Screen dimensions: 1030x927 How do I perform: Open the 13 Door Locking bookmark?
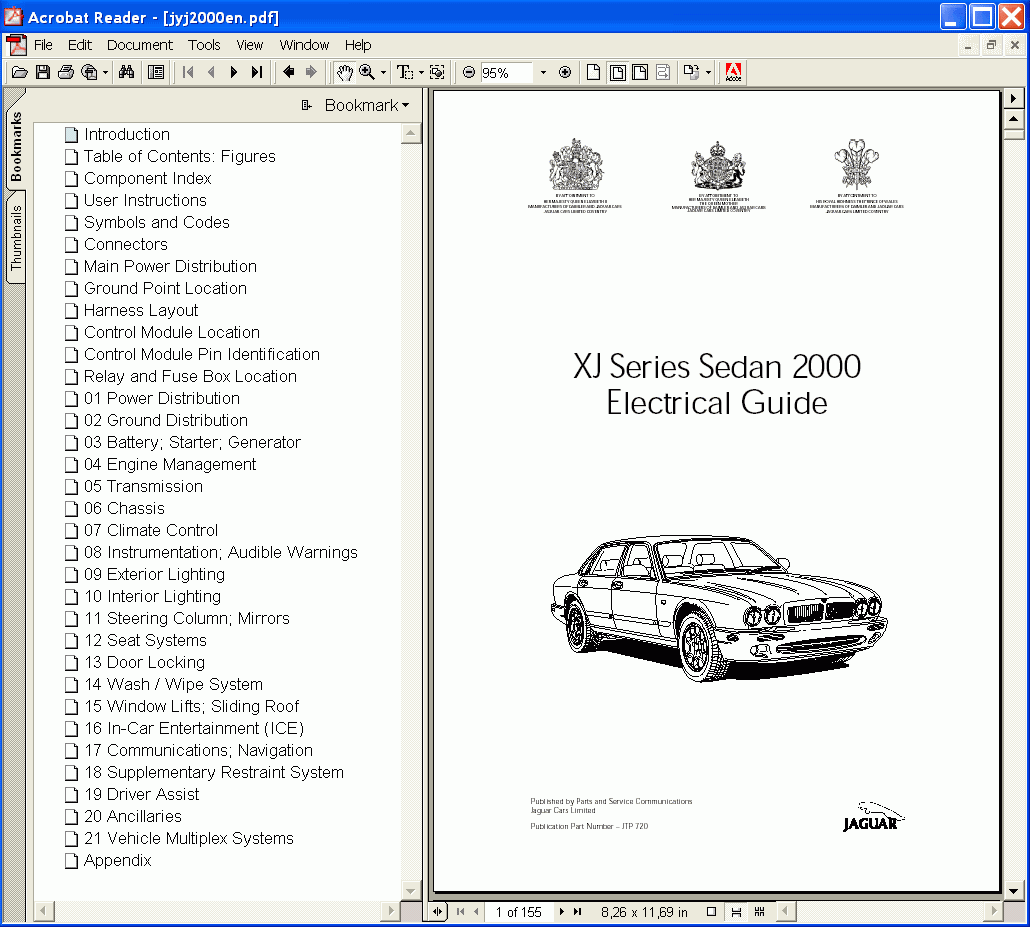(144, 662)
